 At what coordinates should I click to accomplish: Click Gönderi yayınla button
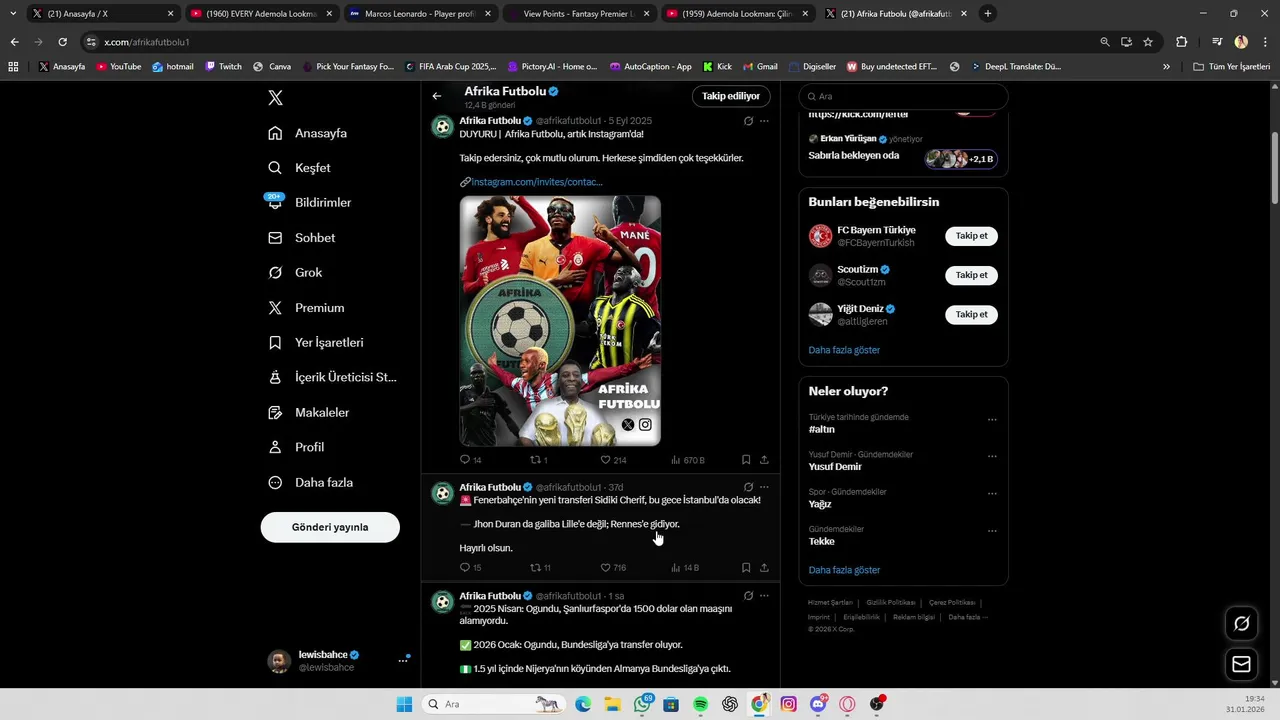click(x=330, y=527)
